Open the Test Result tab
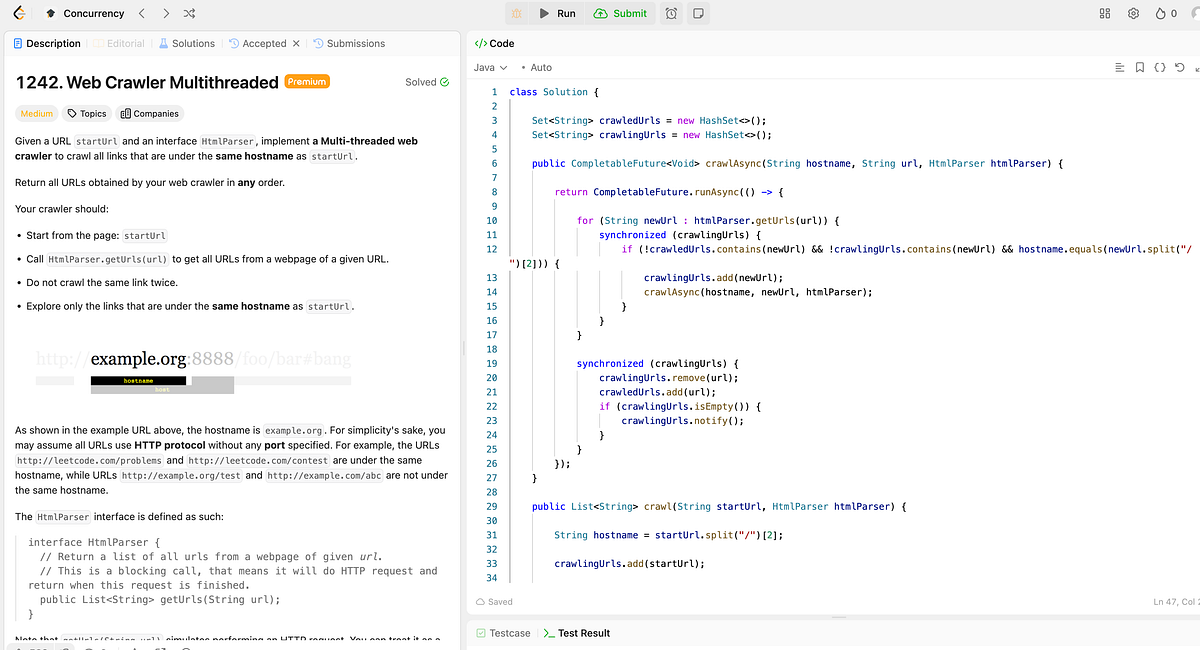Image resolution: width=1200 pixels, height=650 pixels. (583, 632)
